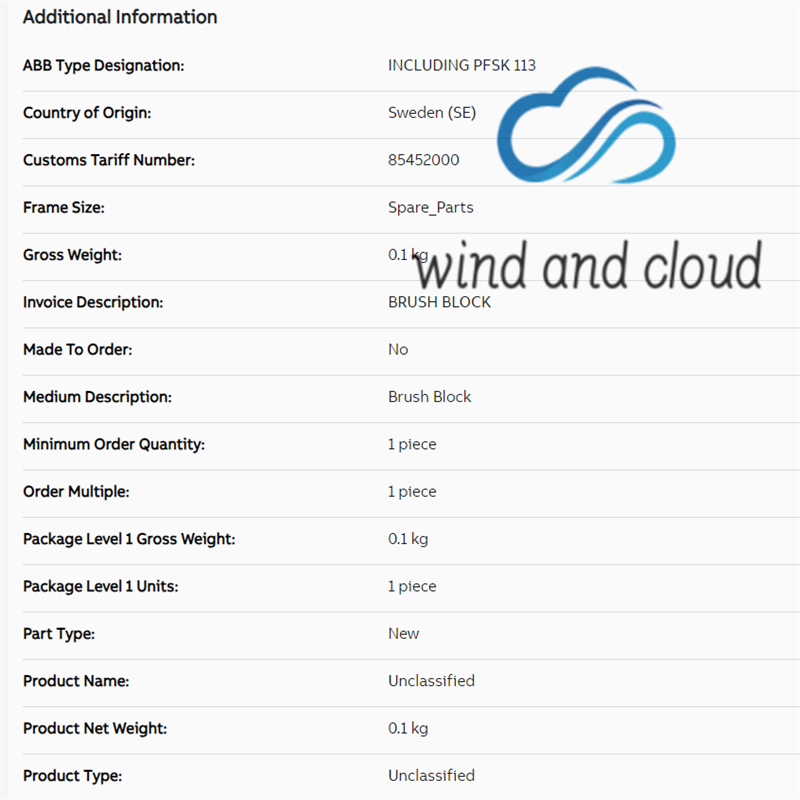Click the Invoice Description label

93,302
